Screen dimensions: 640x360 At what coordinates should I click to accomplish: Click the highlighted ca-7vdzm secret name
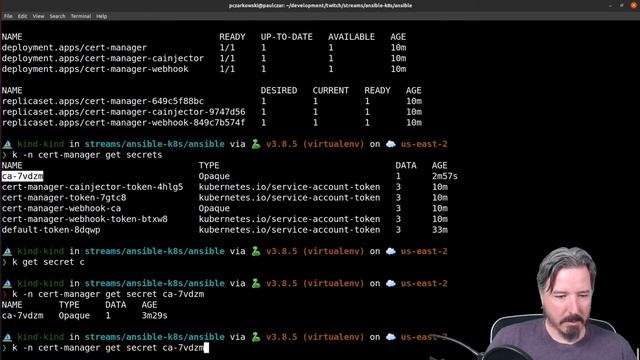[x=22, y=176]
